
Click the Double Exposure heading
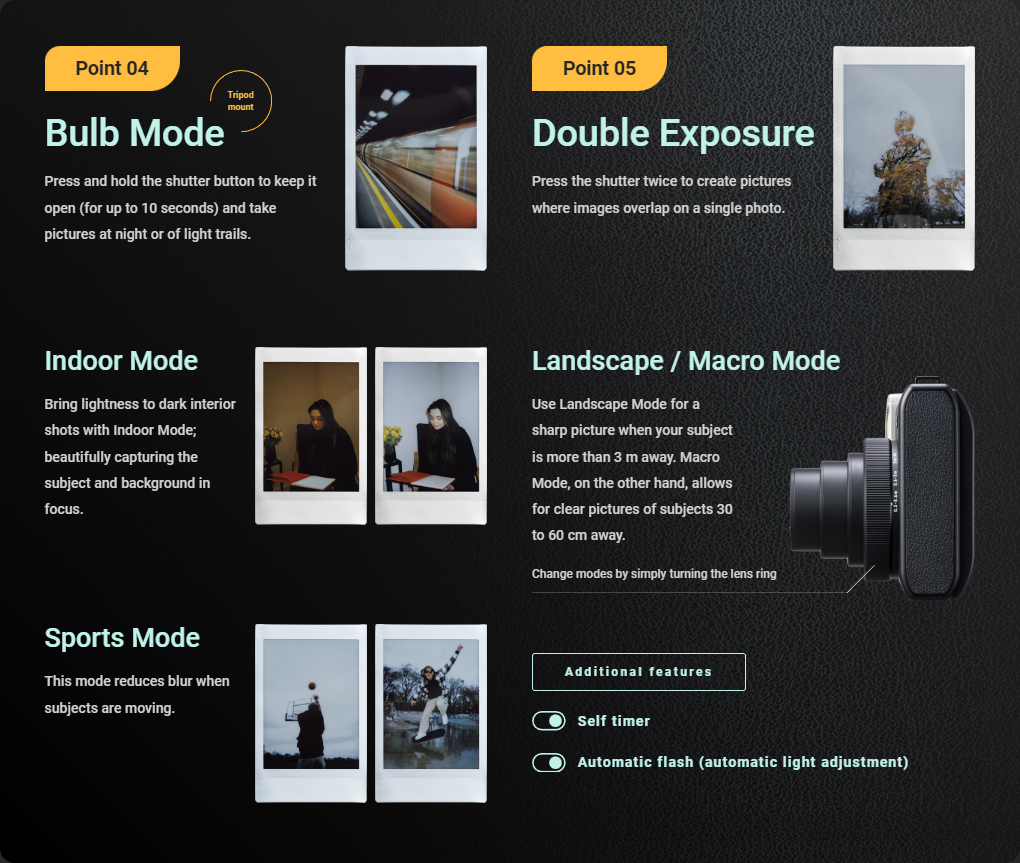coord(673,133)
